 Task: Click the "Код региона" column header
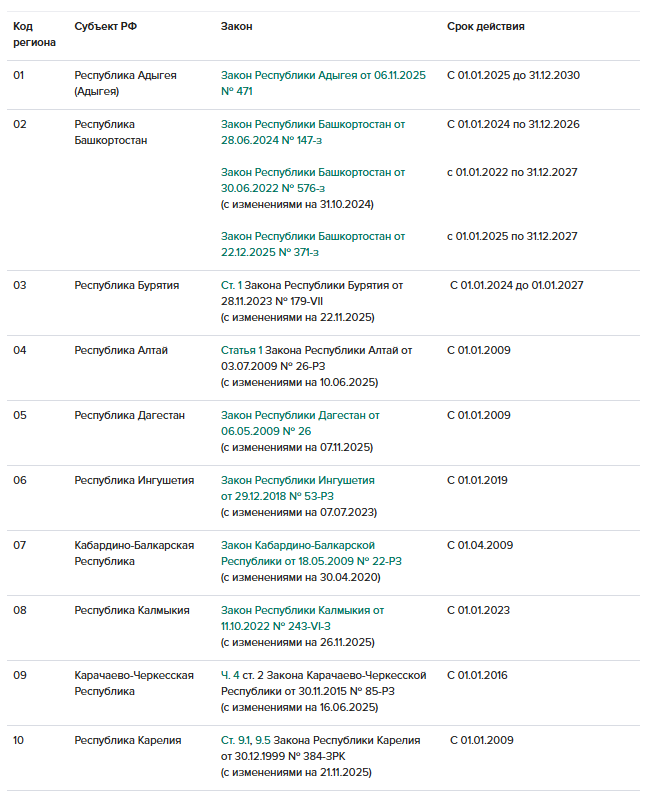pyautogui.click(x=34, y=35)
